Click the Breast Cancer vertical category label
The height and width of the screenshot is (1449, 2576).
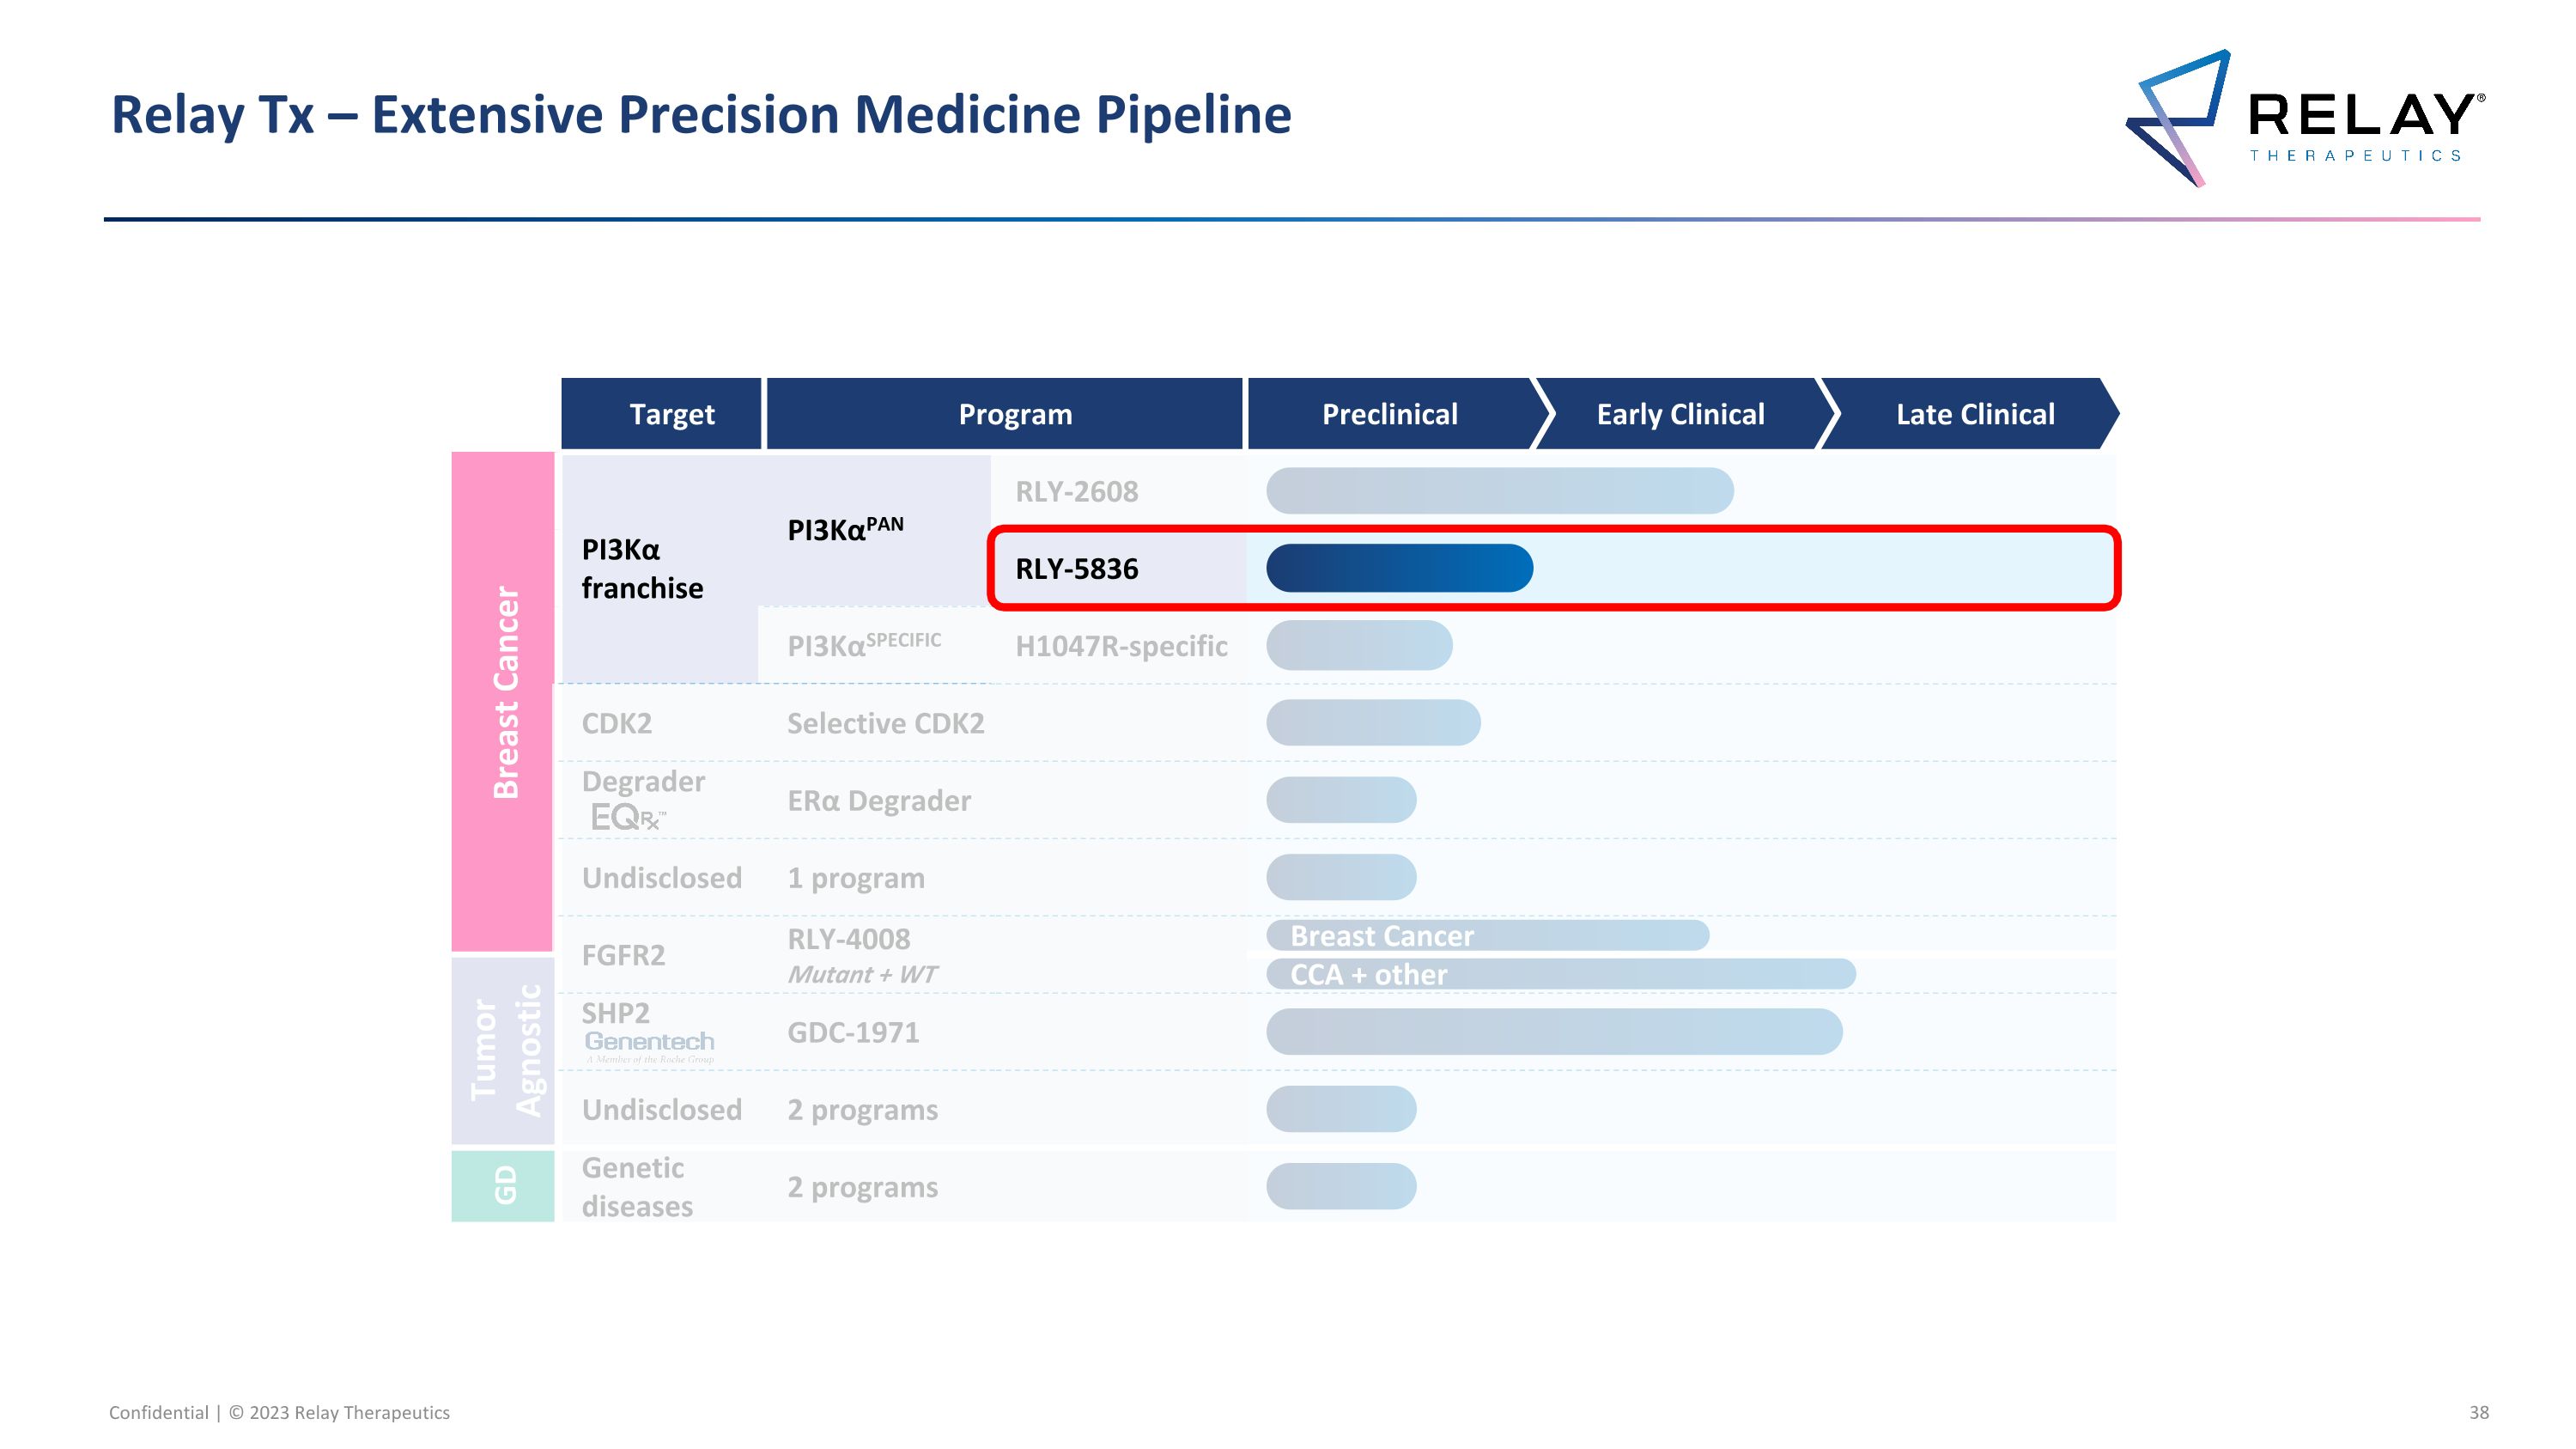[503, 701]
